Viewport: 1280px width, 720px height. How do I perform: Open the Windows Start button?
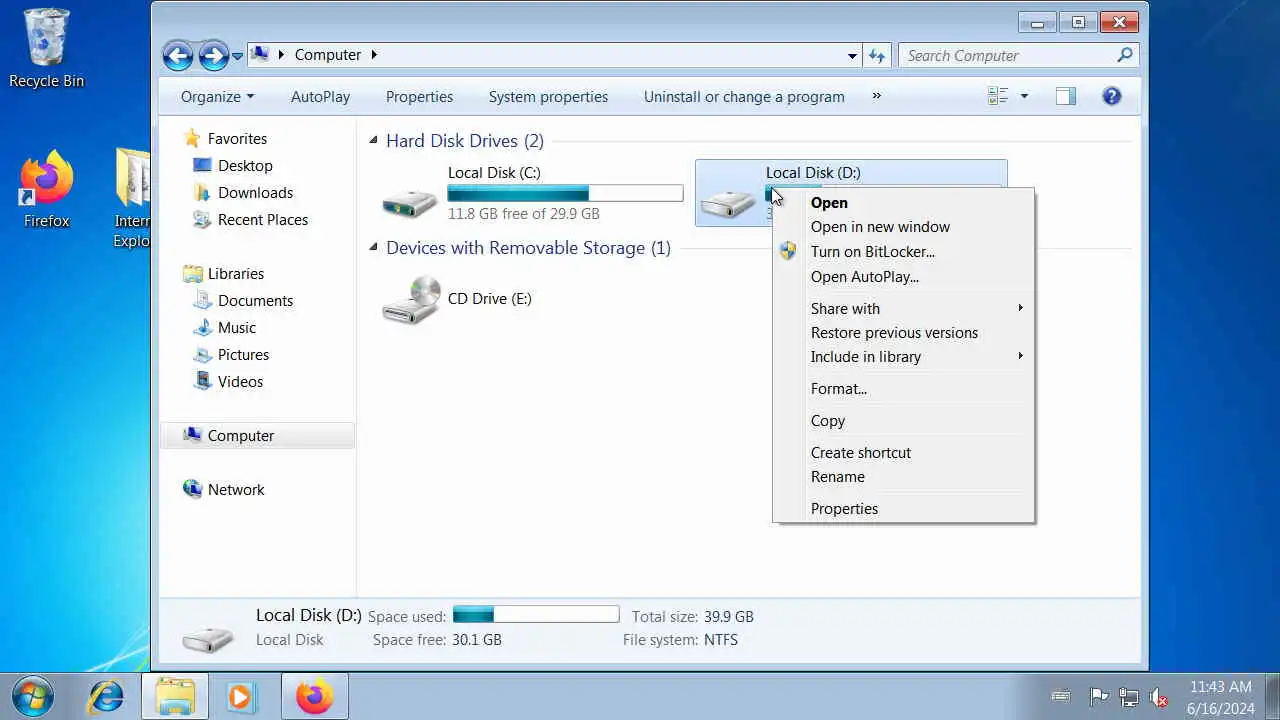33,696
